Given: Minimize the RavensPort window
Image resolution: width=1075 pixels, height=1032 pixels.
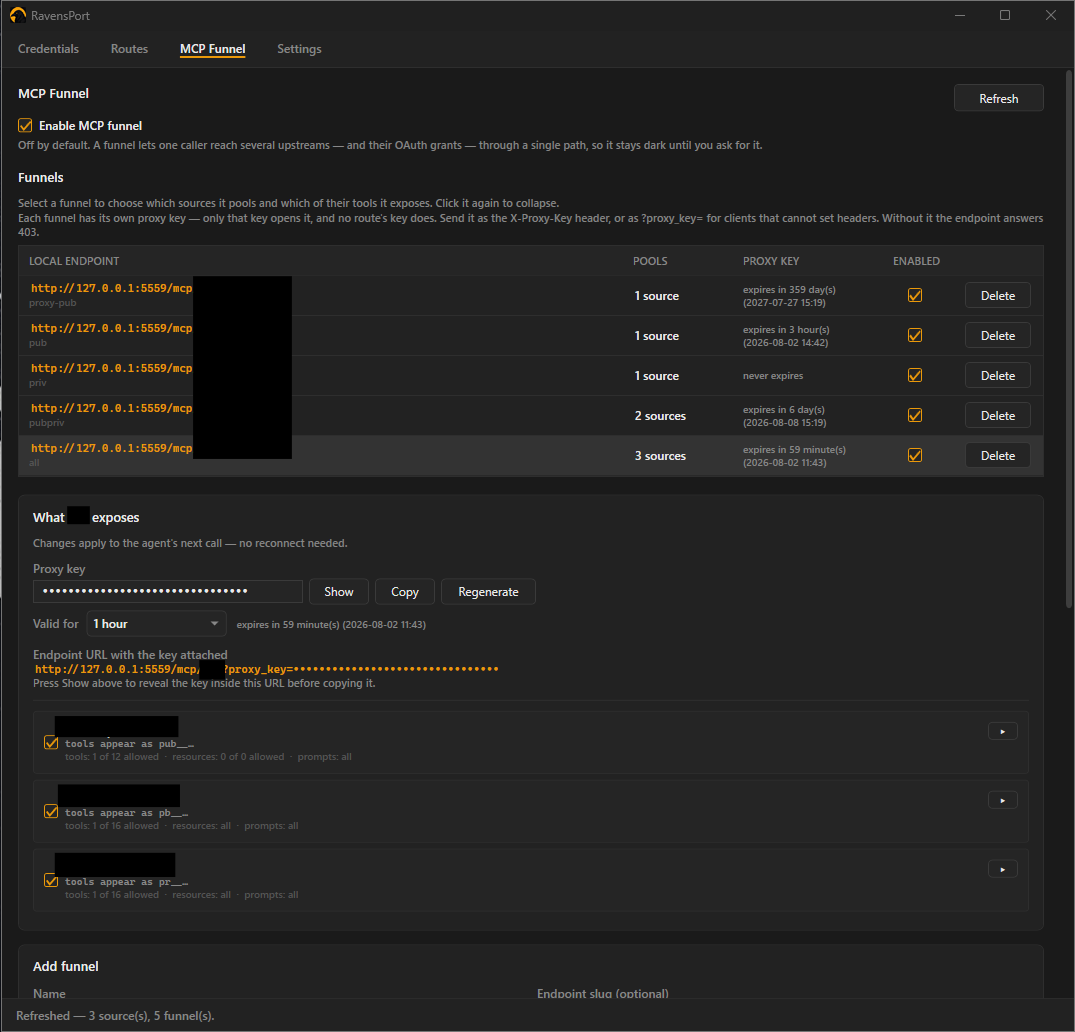Looking at the screenshot, I should coord(960,15).
